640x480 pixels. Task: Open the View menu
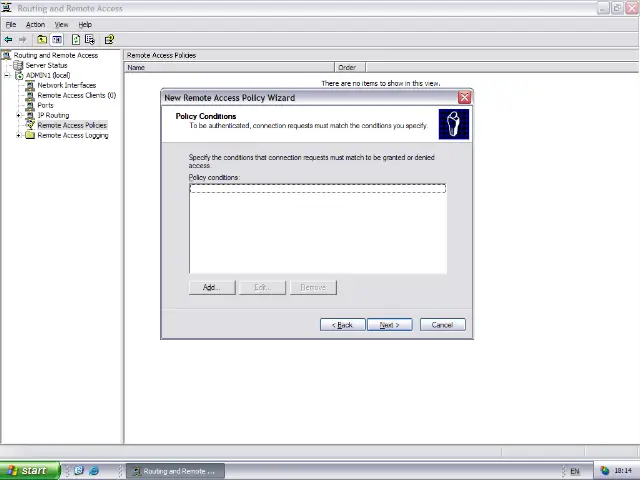coord(61,24)
